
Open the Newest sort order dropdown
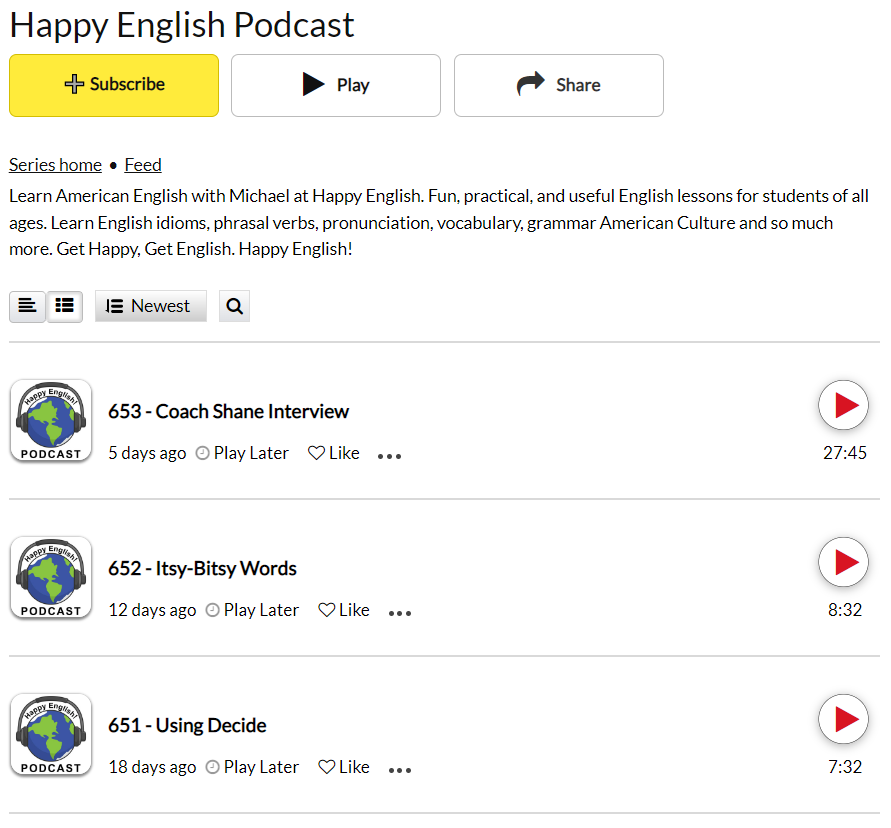[151, 306]
